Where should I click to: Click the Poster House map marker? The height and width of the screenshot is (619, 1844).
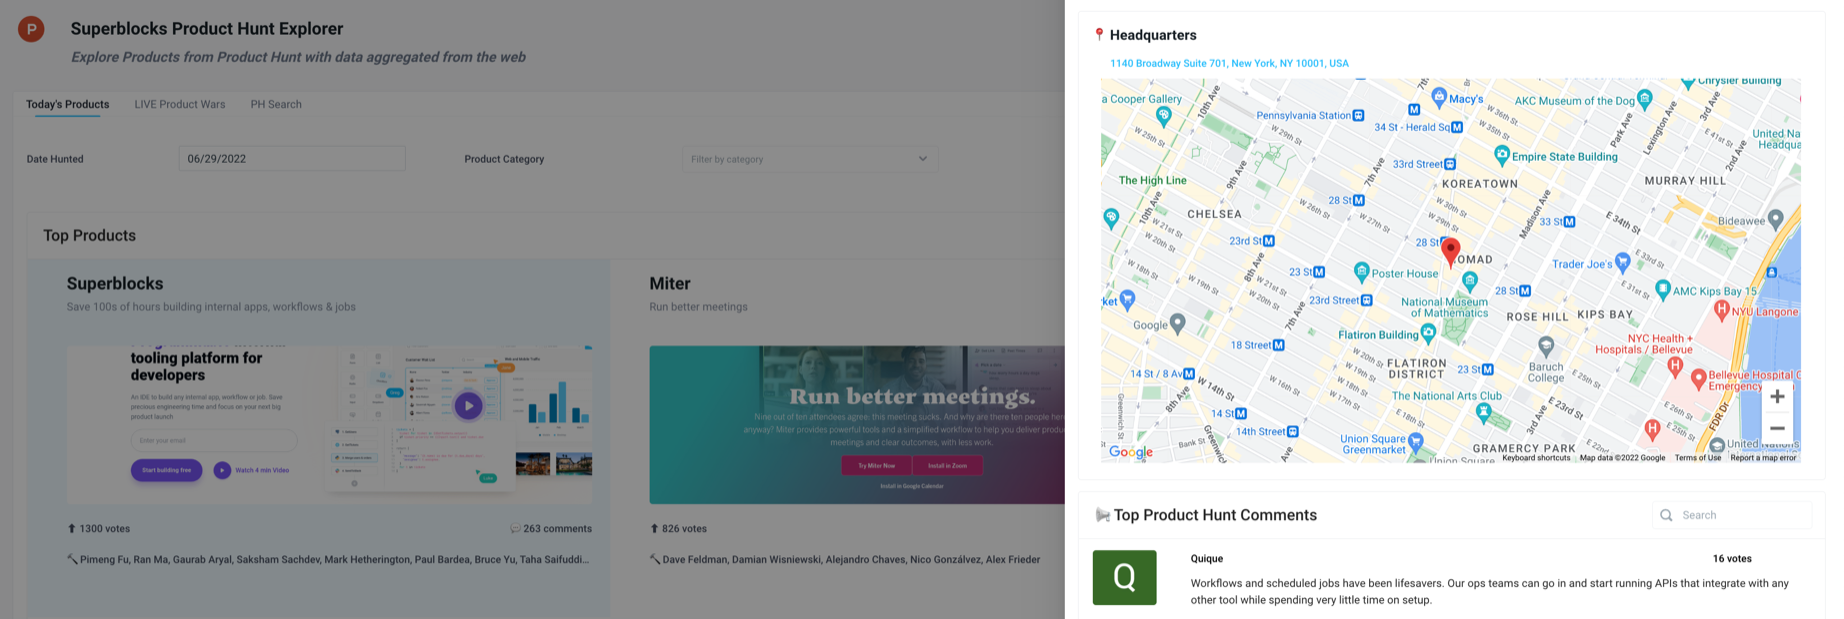tap(1361, 272)
